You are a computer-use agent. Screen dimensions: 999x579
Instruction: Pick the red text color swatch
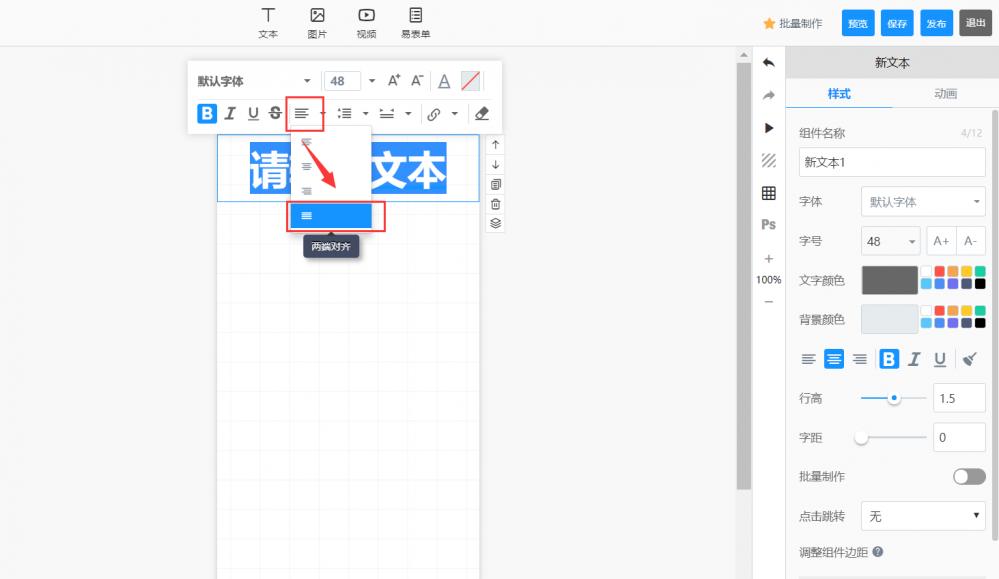point(940,271)
